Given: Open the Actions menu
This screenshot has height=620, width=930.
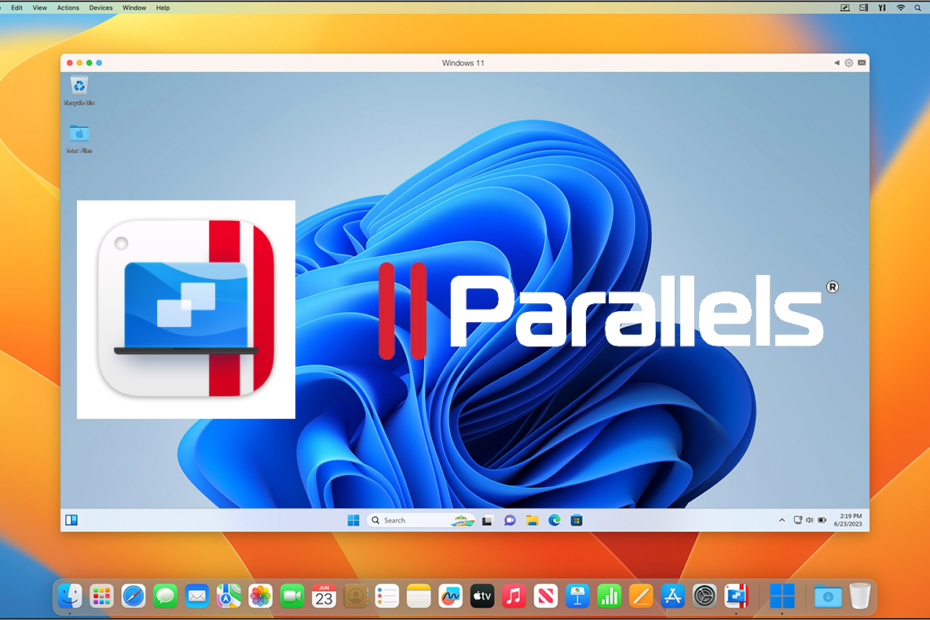Looking at the screenshot, I should pyautogui.click(x=68, y=7).
